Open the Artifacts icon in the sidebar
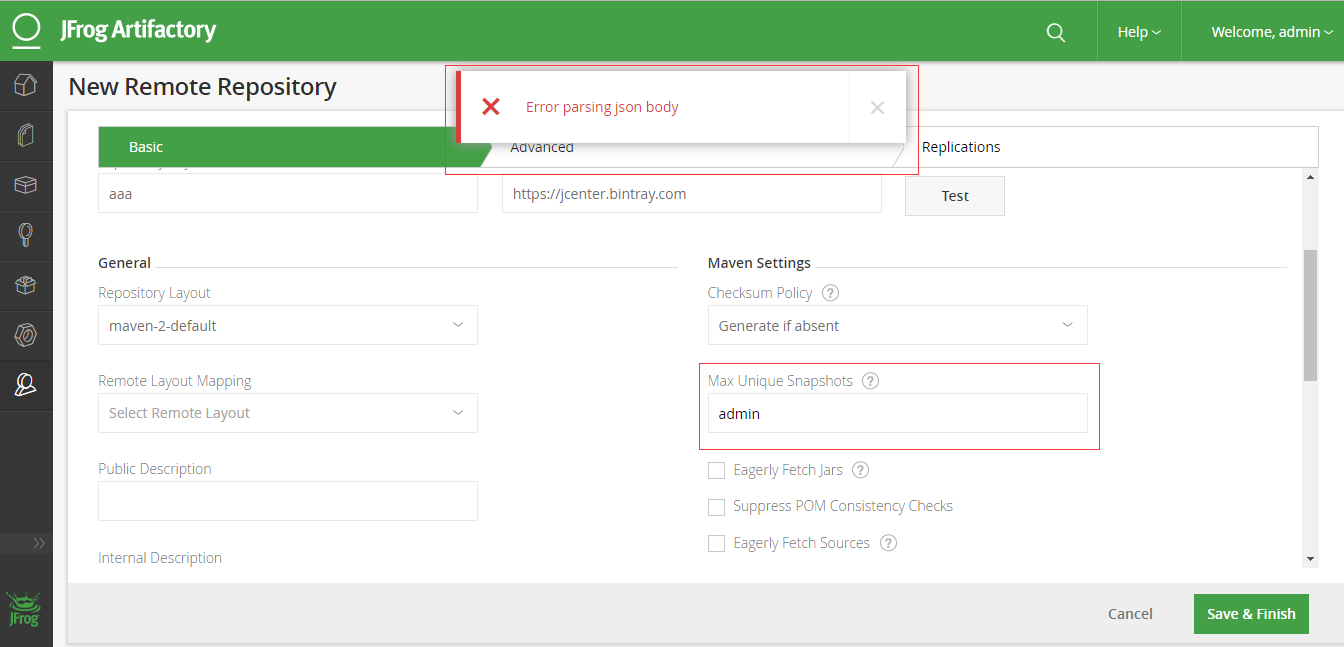The image size is (1344, 647). coord(26,136)
